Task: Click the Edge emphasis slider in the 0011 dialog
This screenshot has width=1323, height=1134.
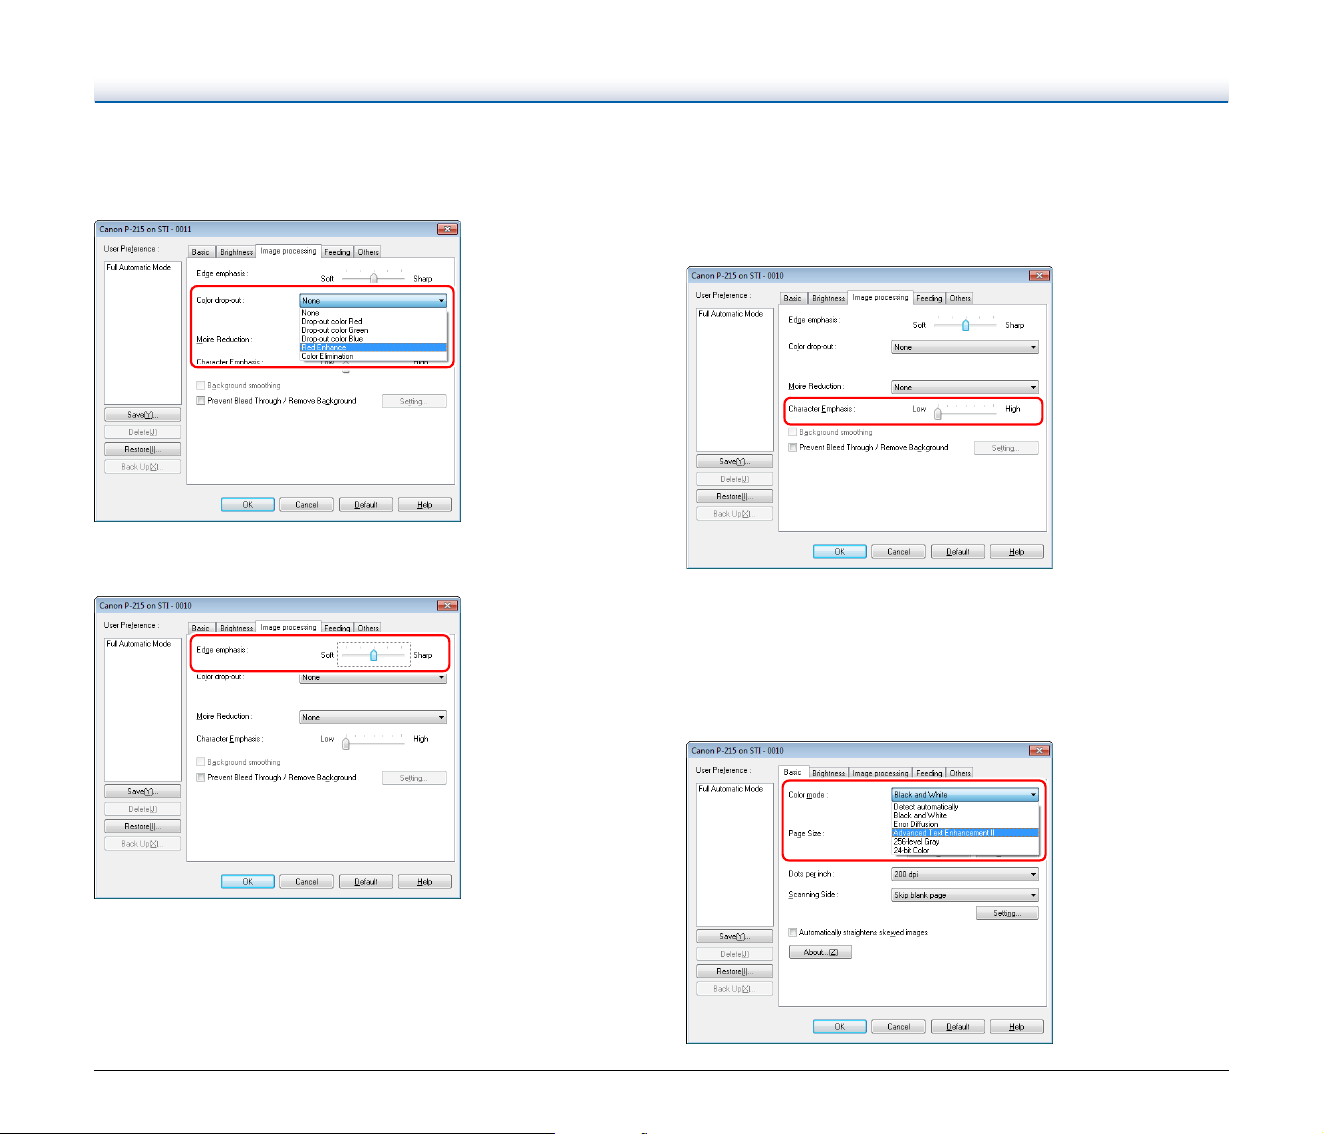Action: (373, 277)
